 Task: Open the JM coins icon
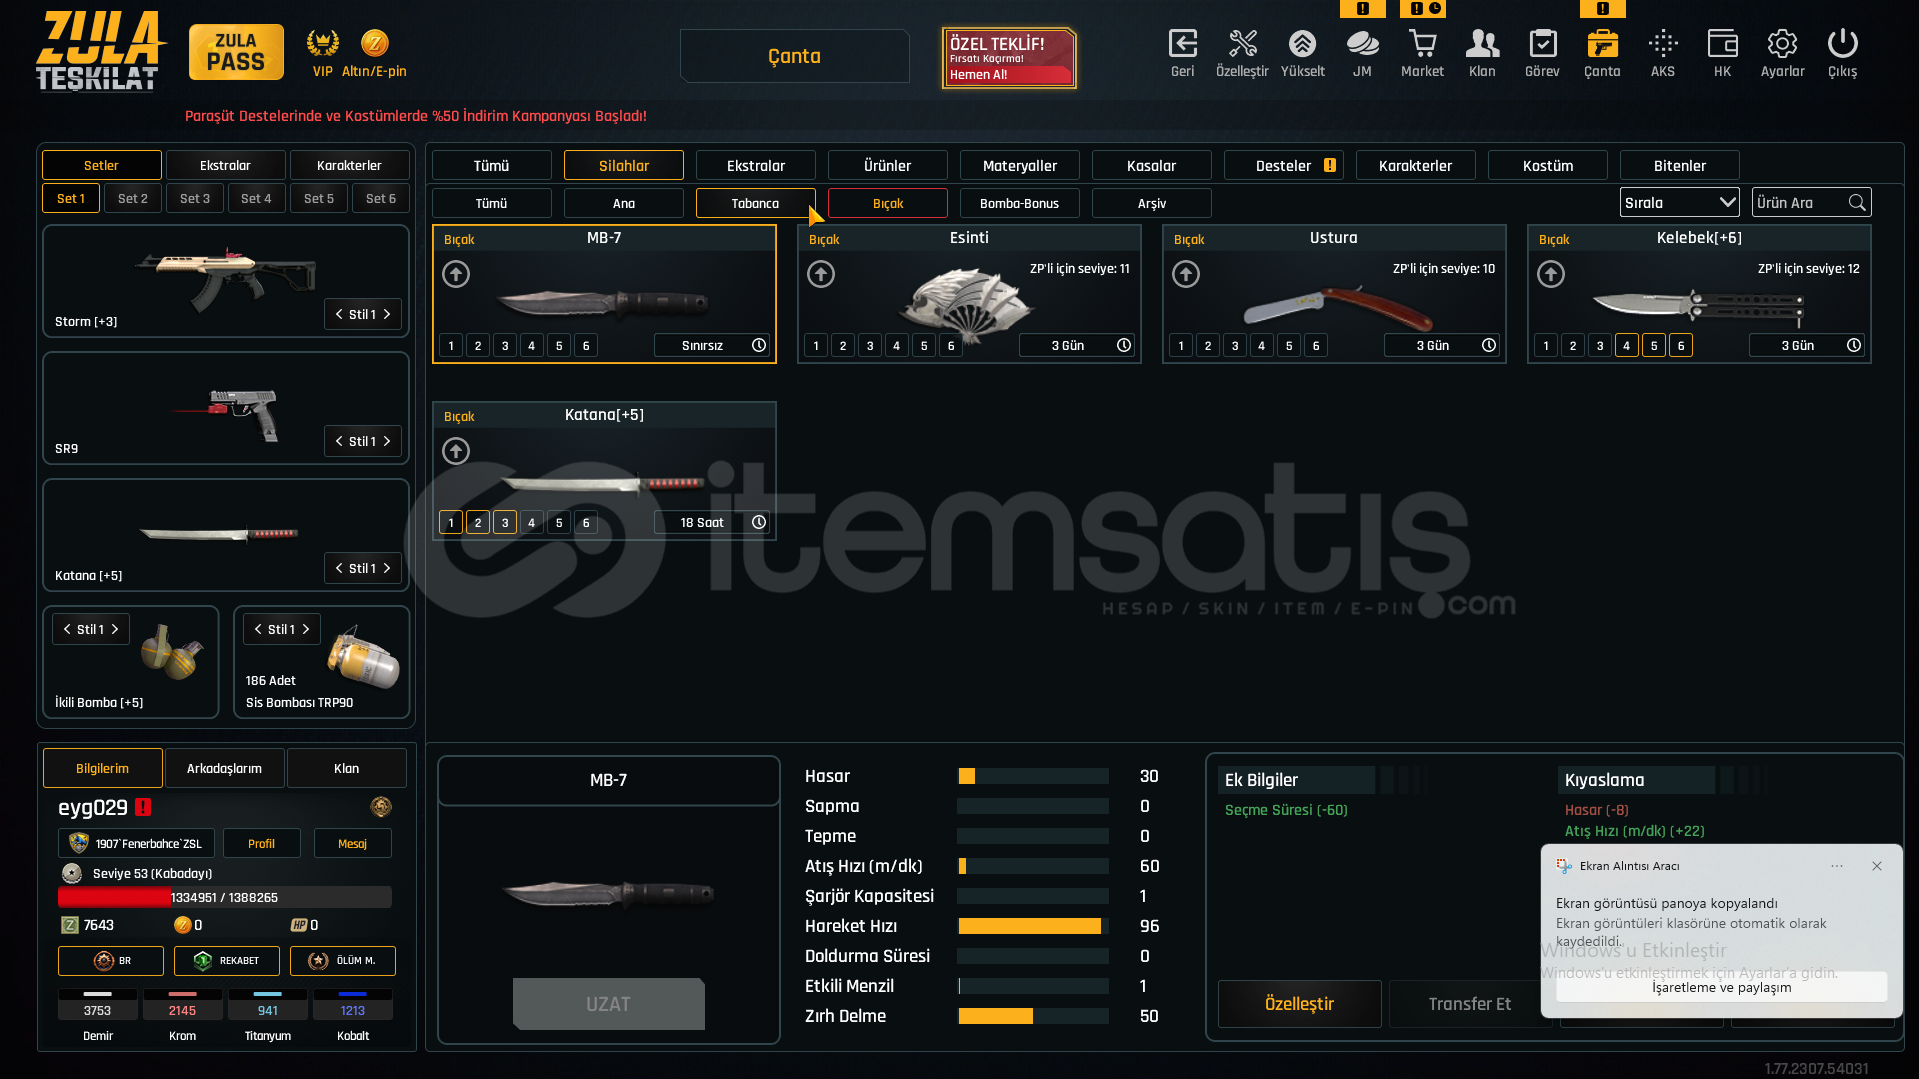(x=1362, y=44)
